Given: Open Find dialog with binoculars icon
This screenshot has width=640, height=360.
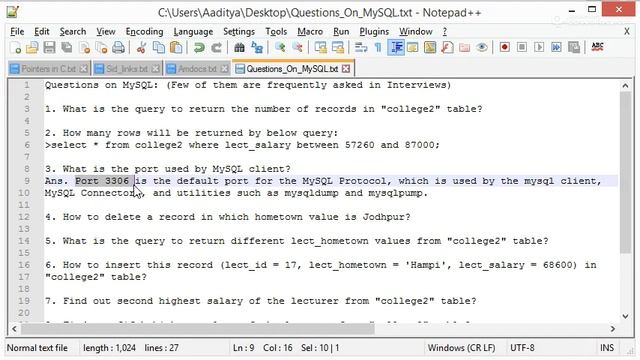Looking at the screenshot, I should tap(239, 48).
